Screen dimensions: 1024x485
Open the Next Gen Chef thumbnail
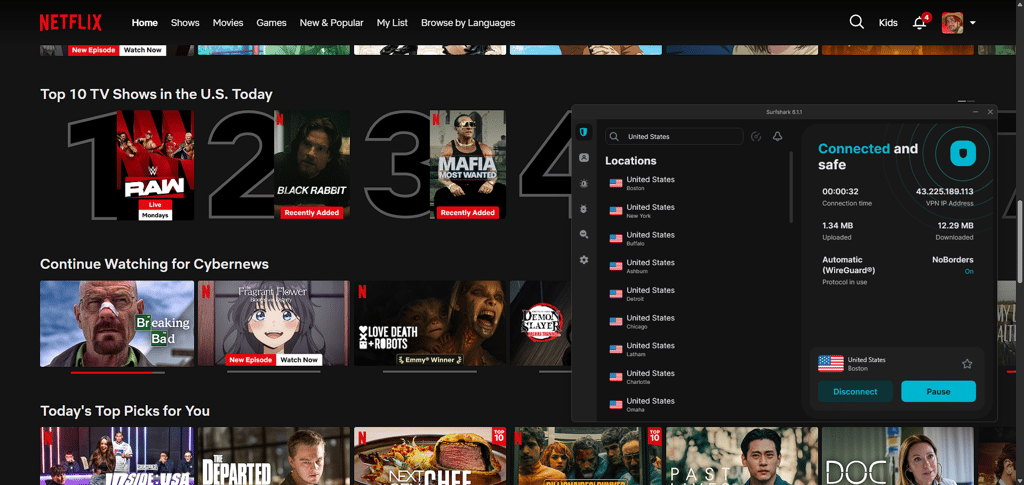point(430,456)
